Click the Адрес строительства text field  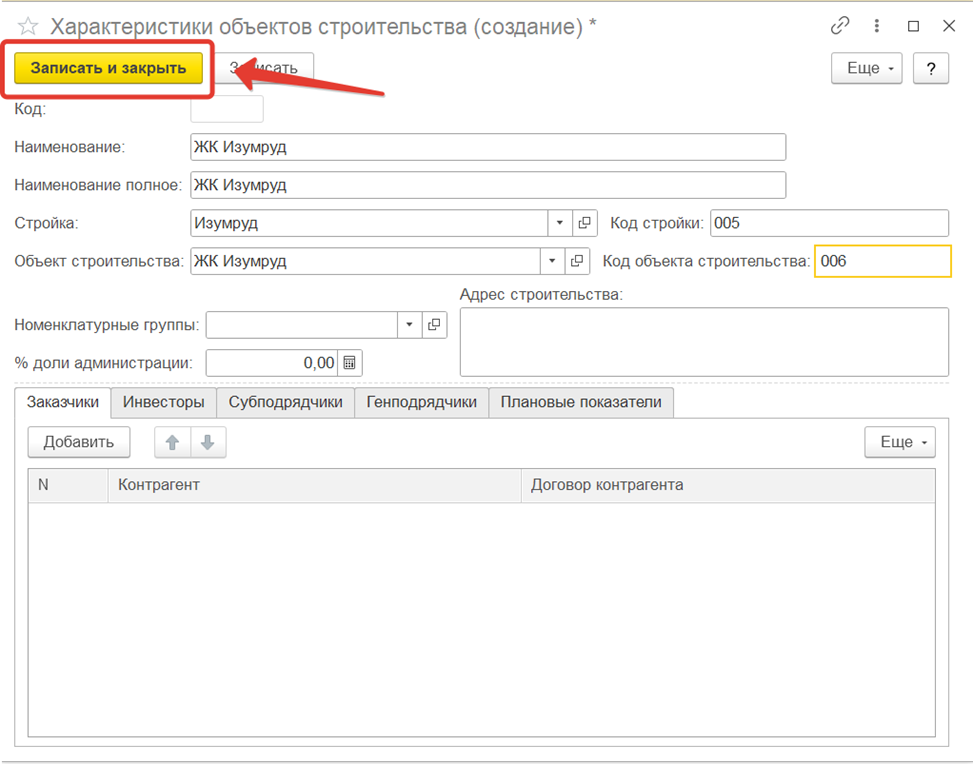tap(703, 341)
